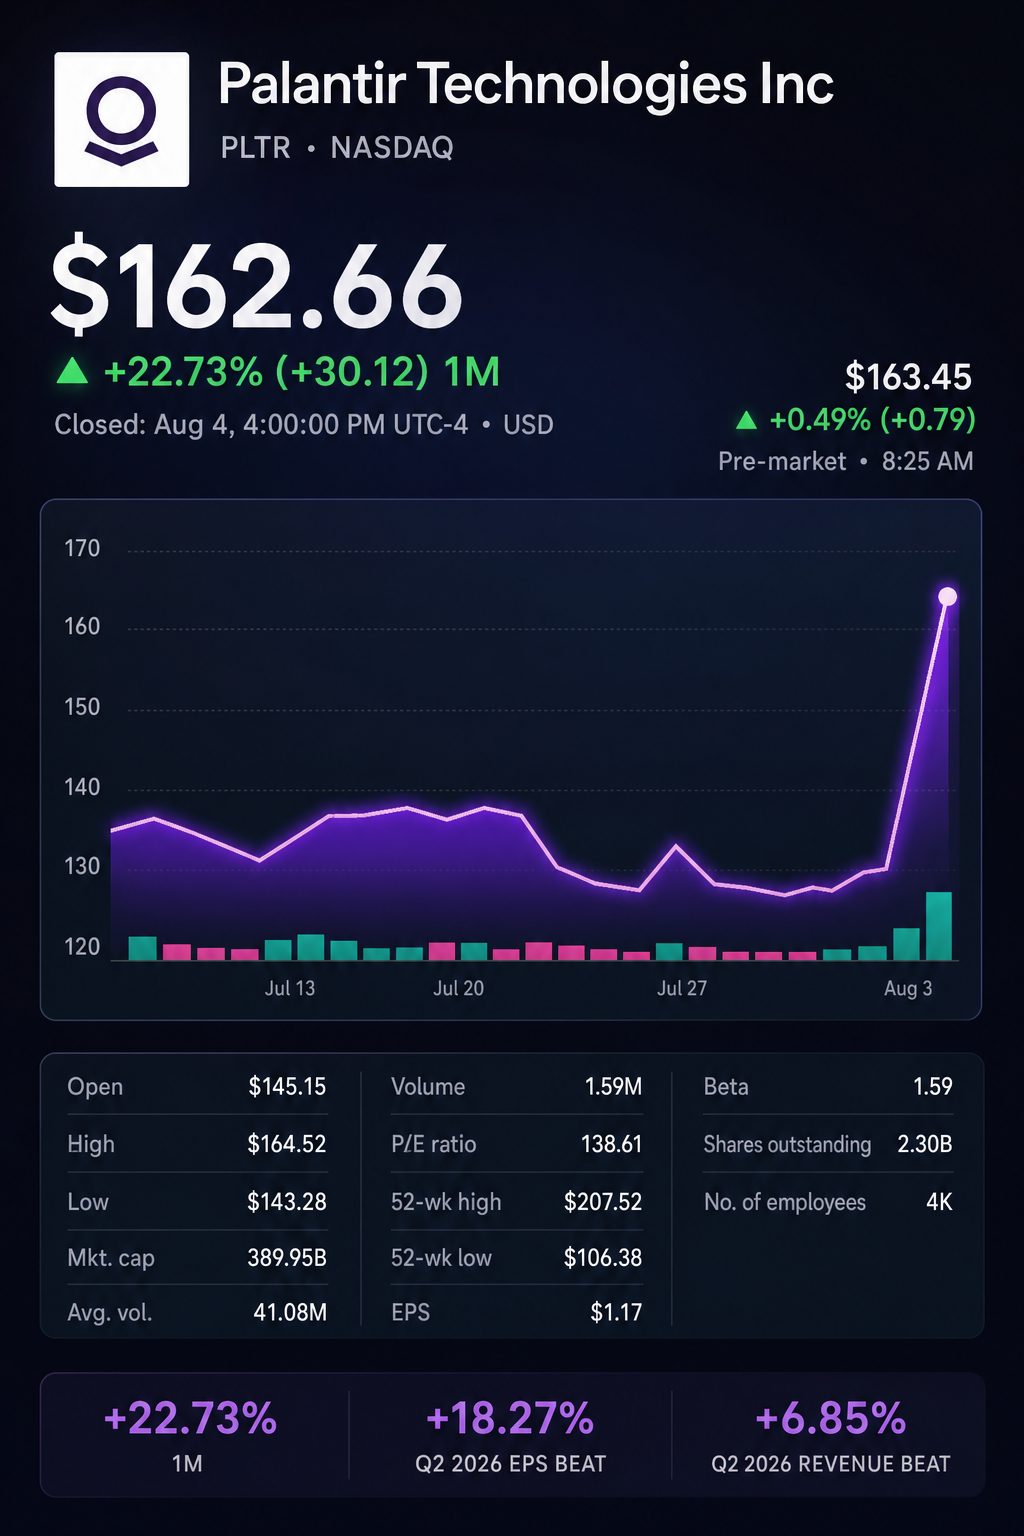The height and width of the screenshot is (1536, 1024).
Task: Click the 'Aug 3' date on the x-axis
Action: pos(908,988)
